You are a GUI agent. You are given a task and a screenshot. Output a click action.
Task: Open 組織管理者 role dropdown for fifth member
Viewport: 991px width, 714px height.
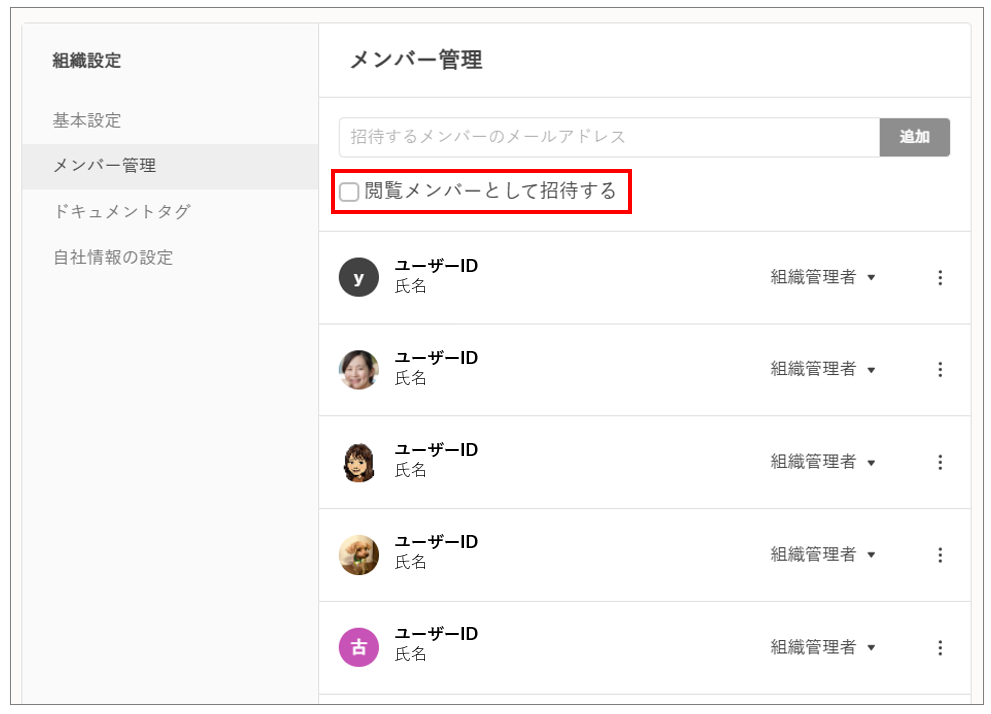pos(822,647)
